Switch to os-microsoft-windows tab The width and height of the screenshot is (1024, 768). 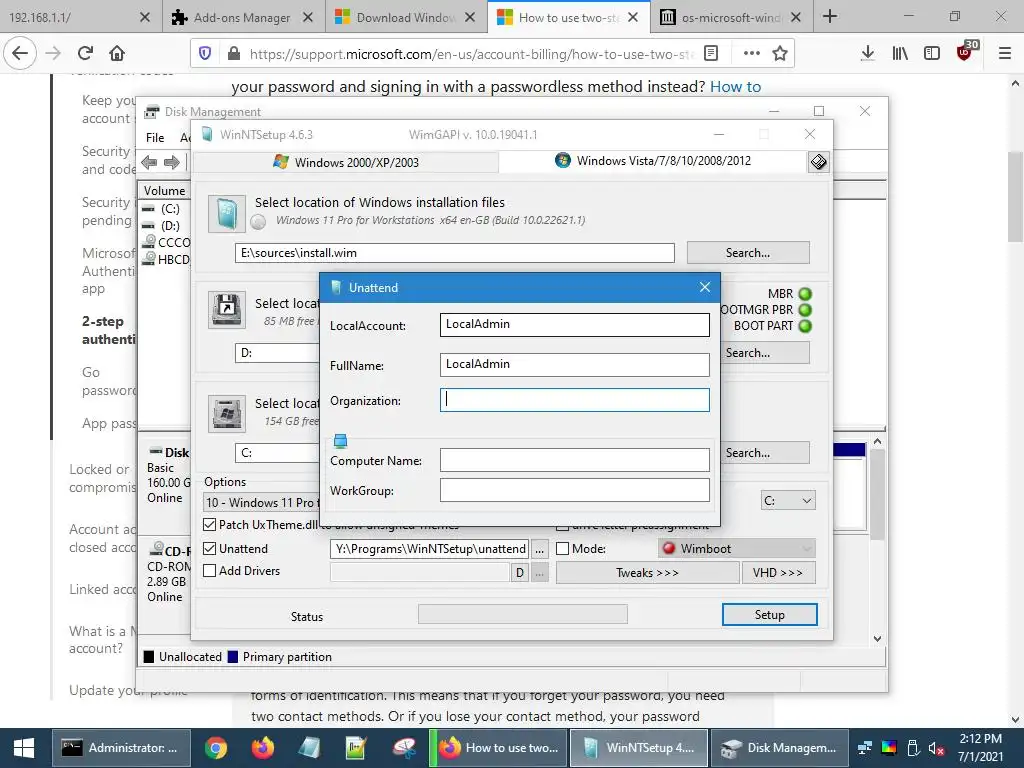click(x=732, y=18)
